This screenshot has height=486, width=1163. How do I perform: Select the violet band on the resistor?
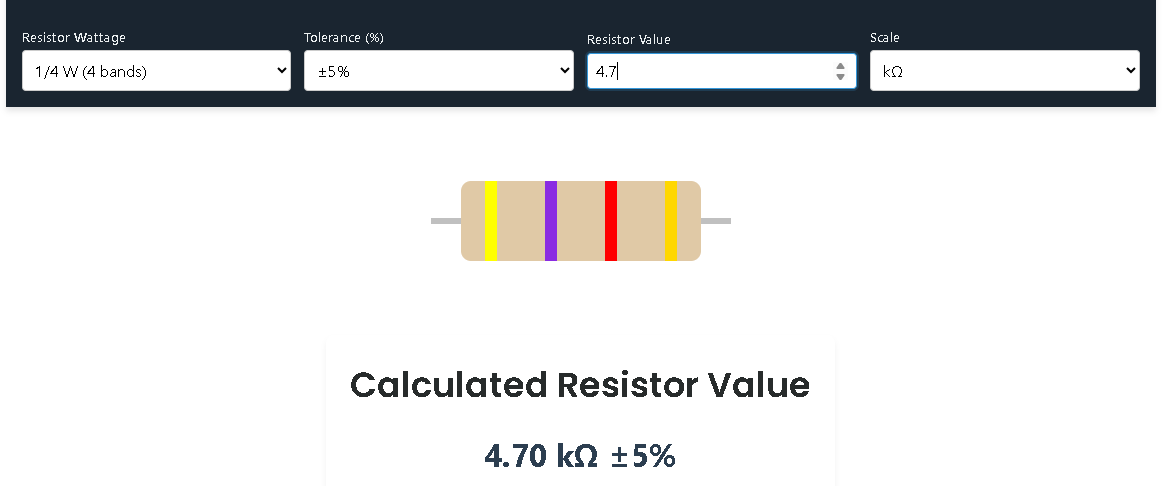coord(551,221)
